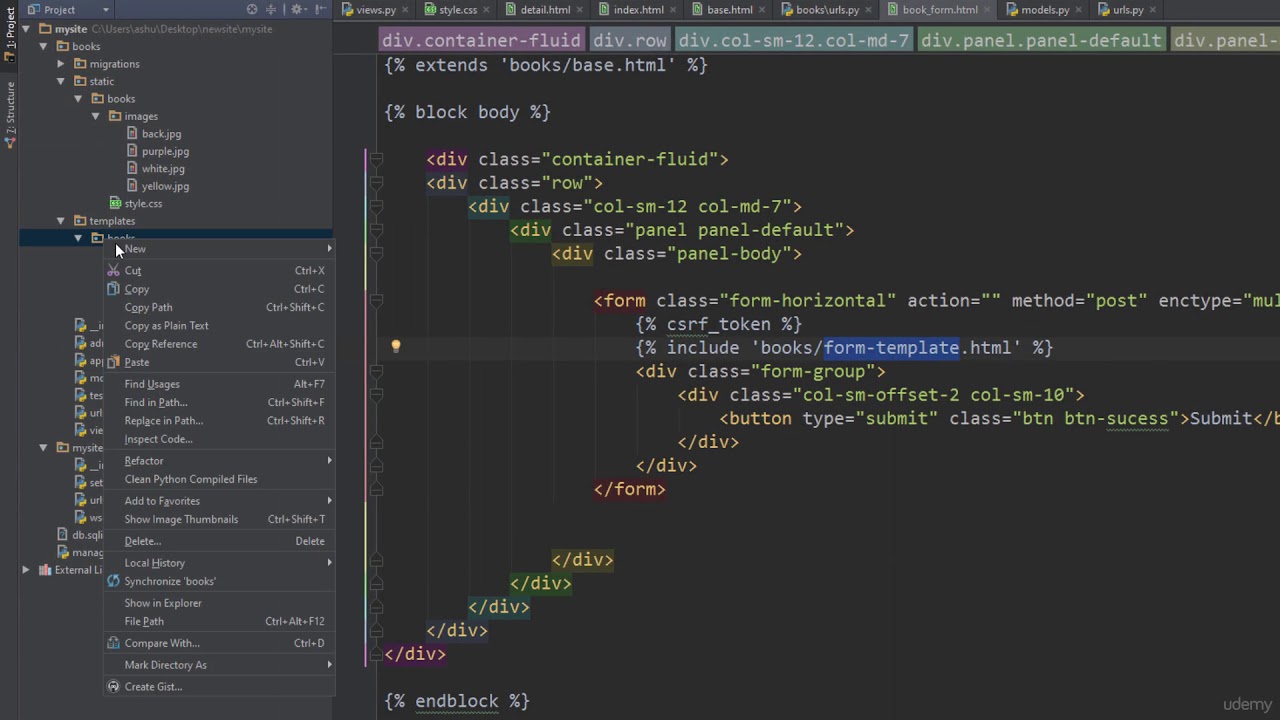The height and width of the screenshot is (720, 1280).
Task: Click the Create Gist GitHub icon
Action: 113,687
